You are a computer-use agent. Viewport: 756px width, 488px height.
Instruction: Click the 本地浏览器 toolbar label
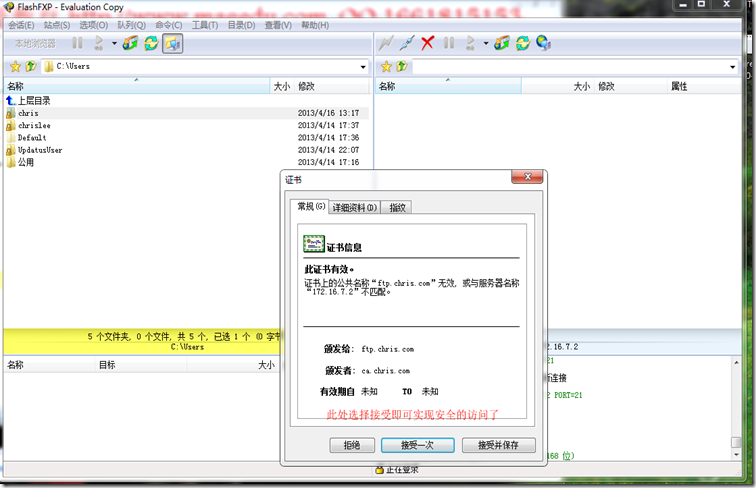click(35, 44)
